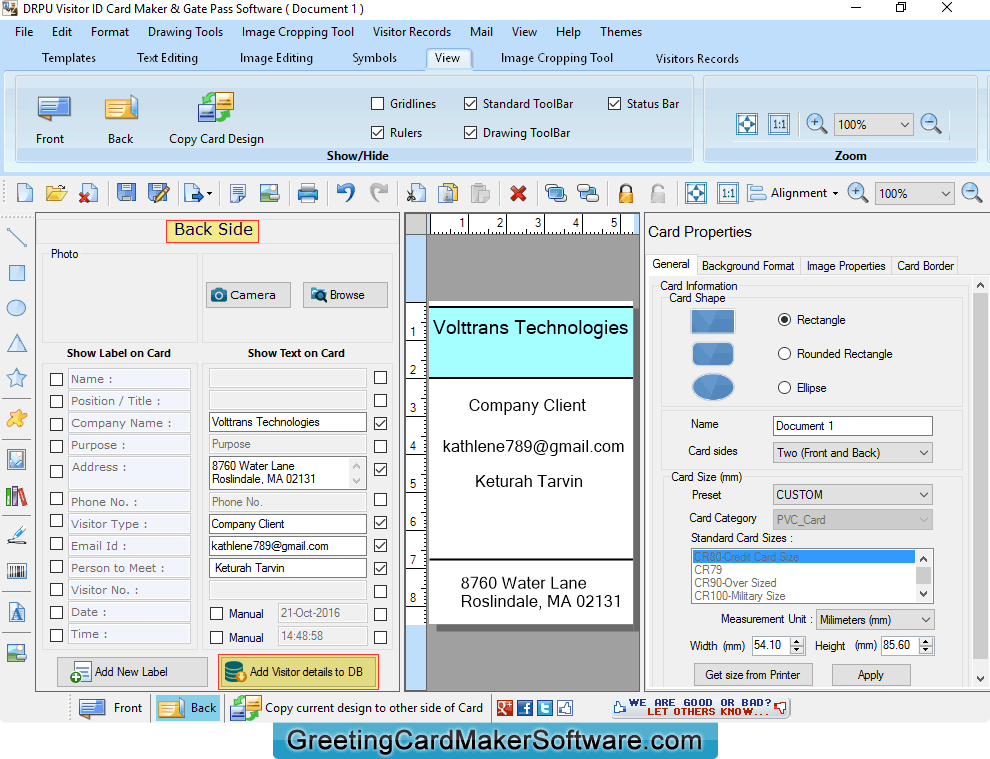Open the Visitor Records menu
The image size is (990, 759).
coord(412,32)
